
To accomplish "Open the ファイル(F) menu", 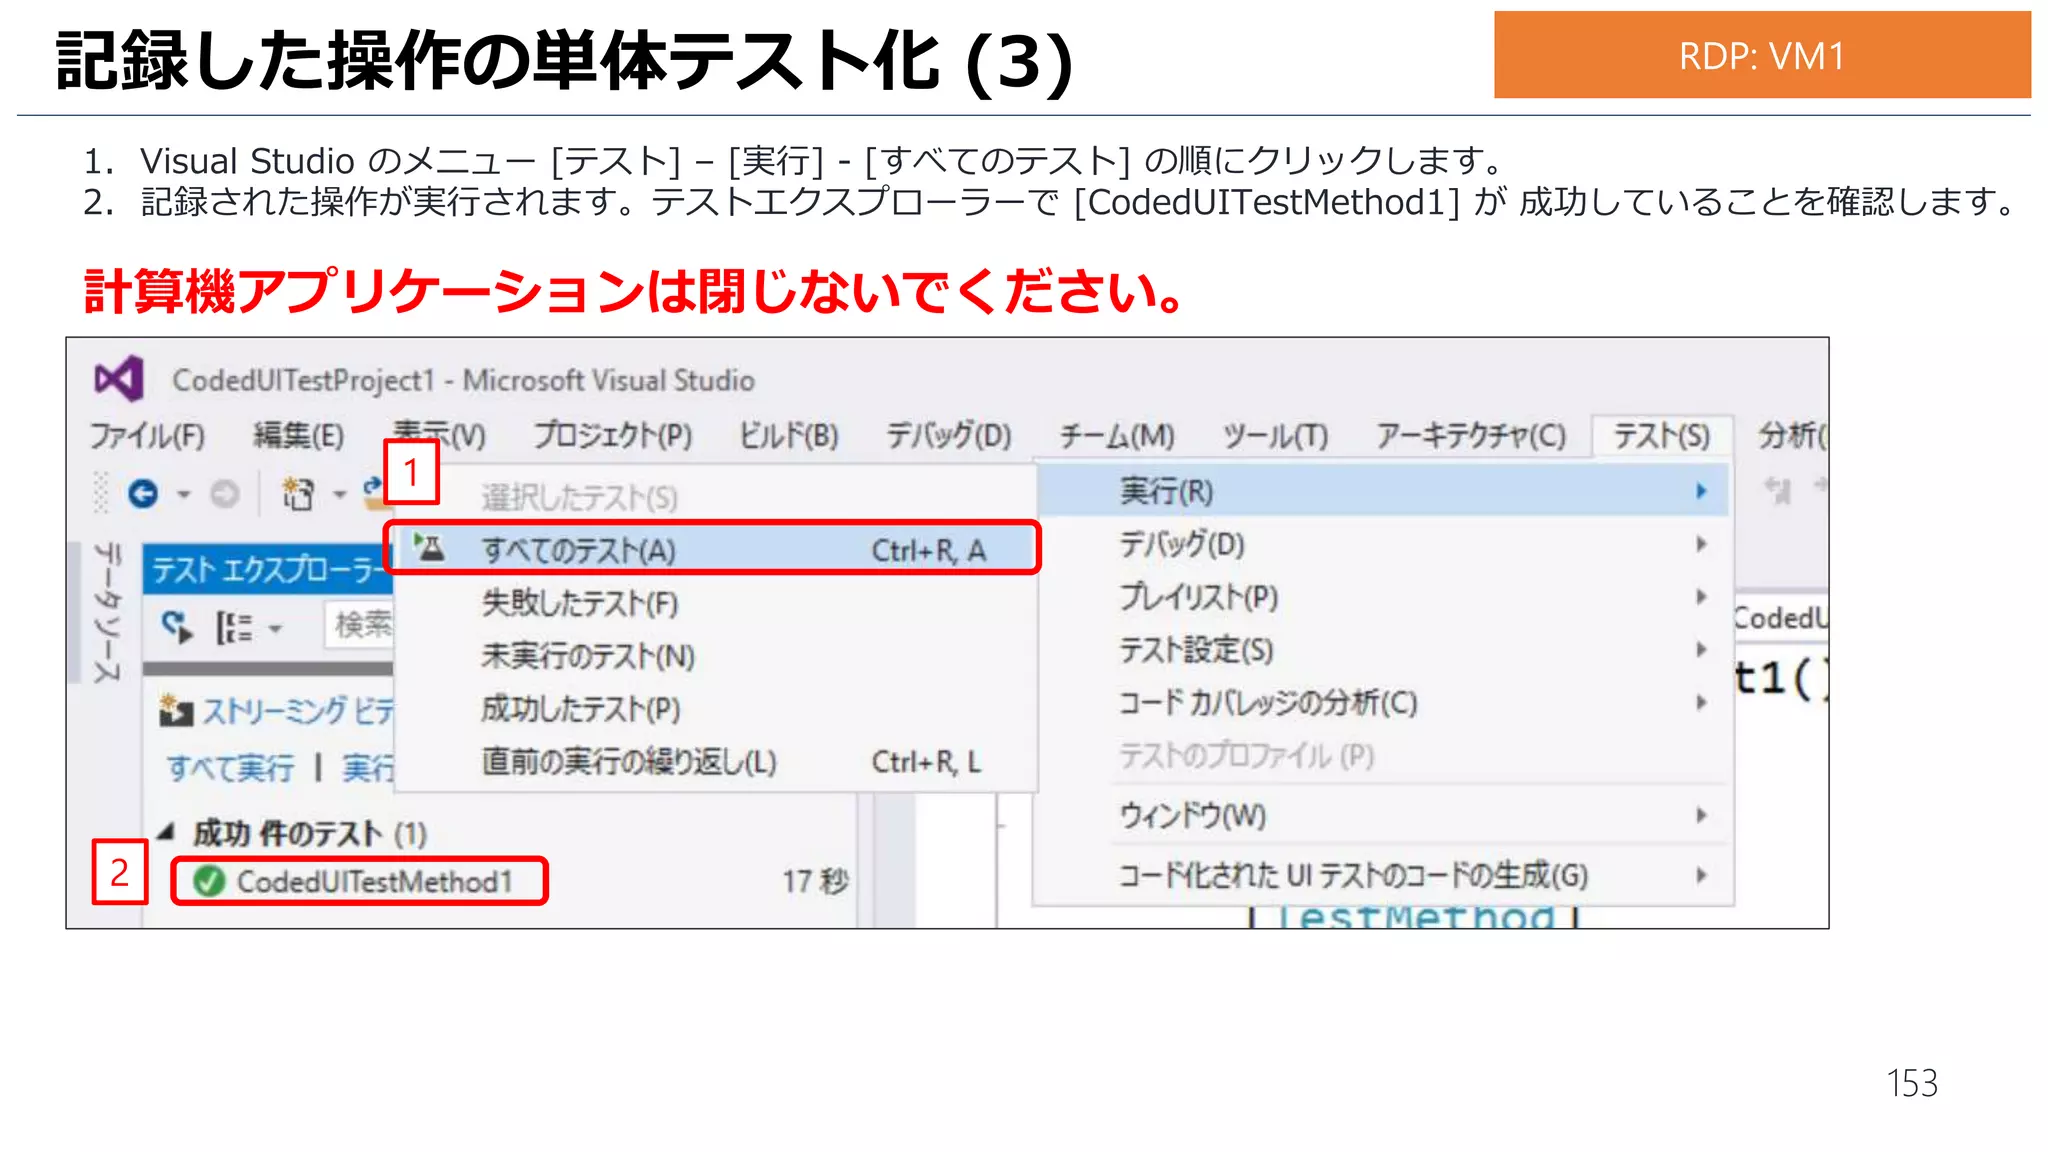I will pyautogui.click(x=147, y=436).
